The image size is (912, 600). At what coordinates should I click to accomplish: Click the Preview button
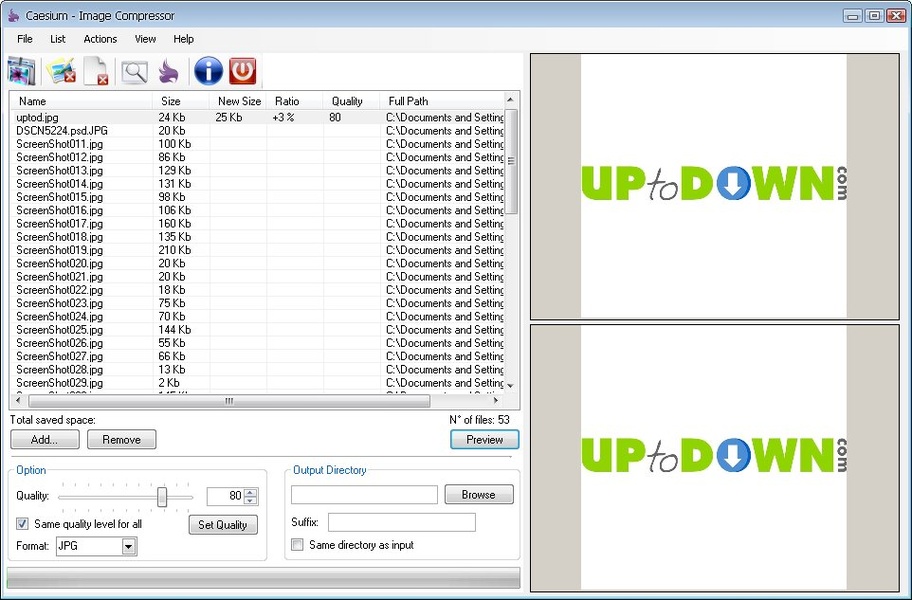(484, 440)
